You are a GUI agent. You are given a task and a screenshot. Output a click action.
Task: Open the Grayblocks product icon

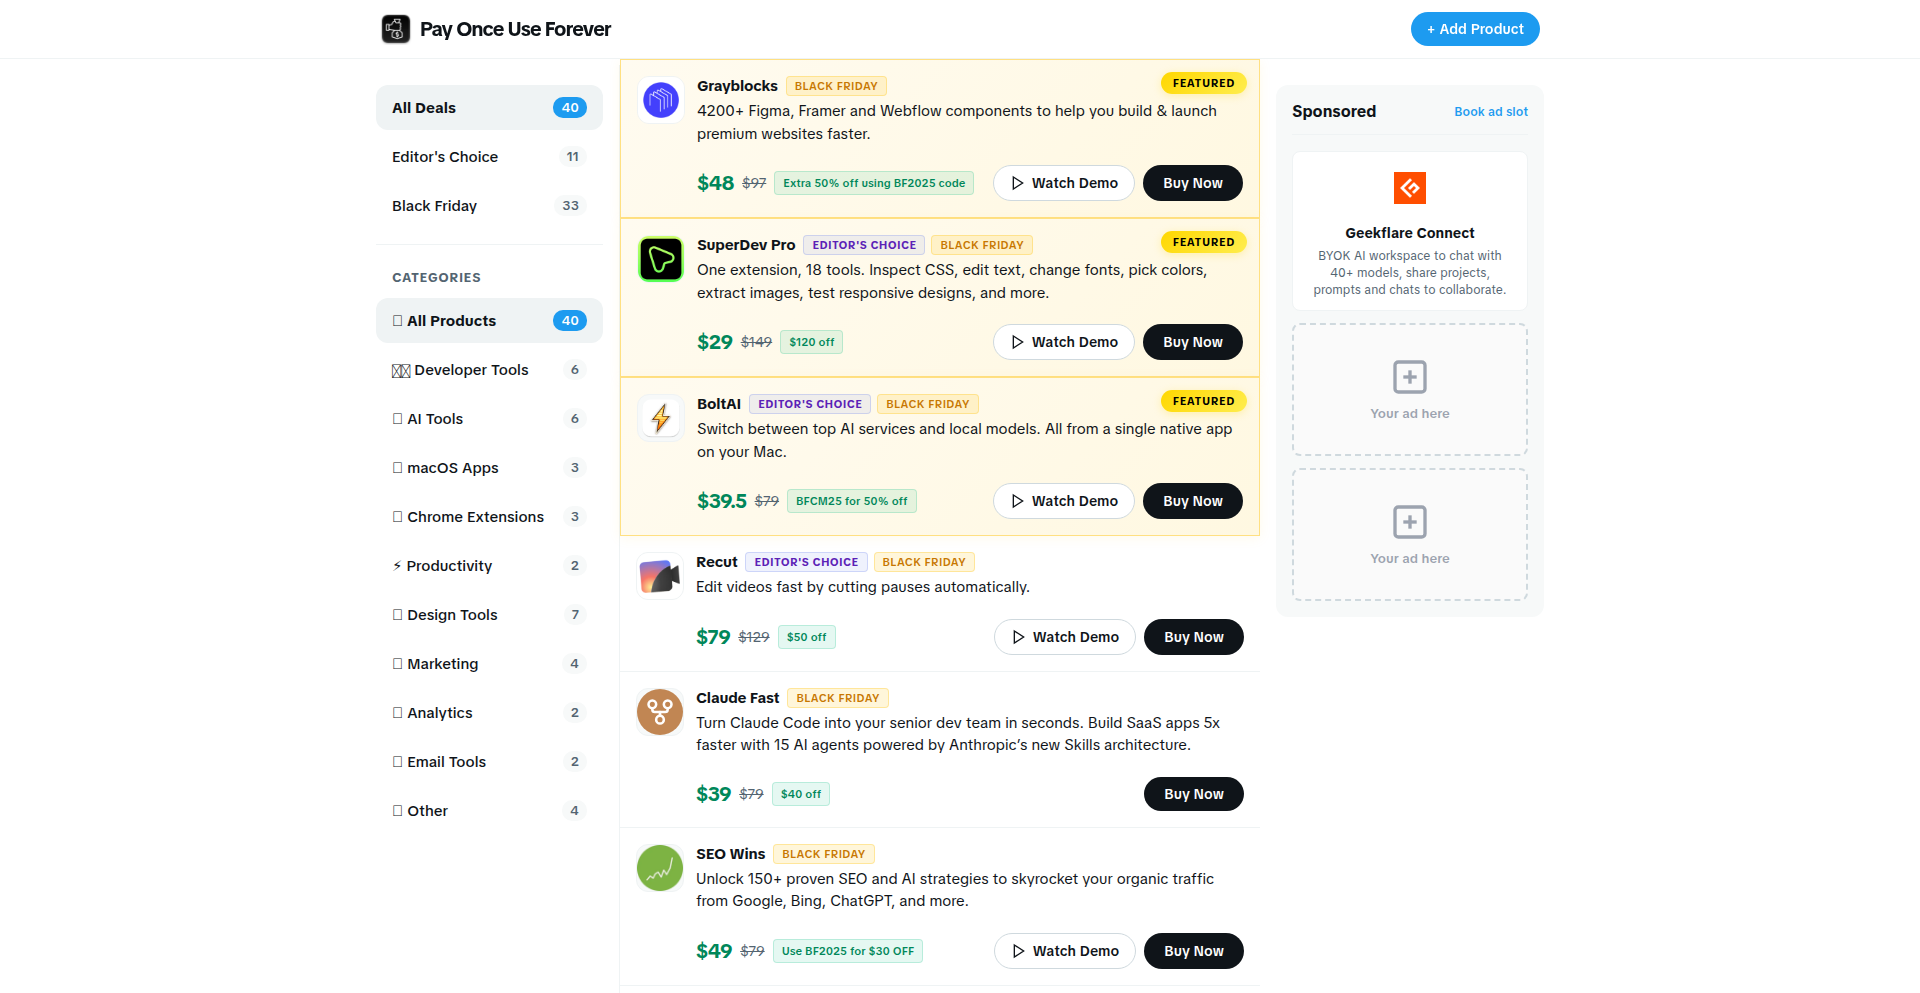(661, 100)
